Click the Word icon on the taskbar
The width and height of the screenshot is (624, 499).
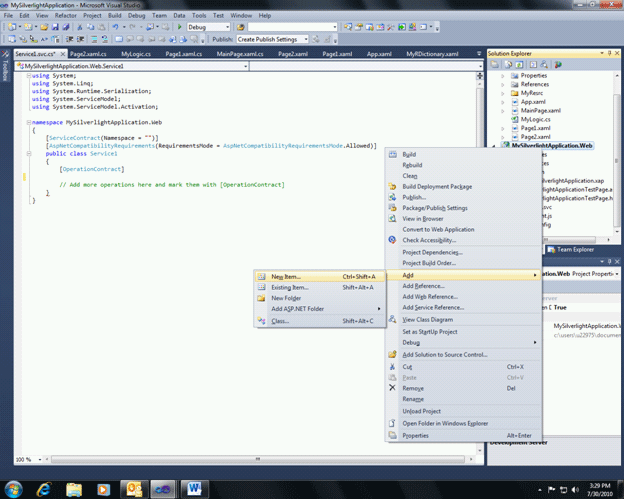click(194, 488)
